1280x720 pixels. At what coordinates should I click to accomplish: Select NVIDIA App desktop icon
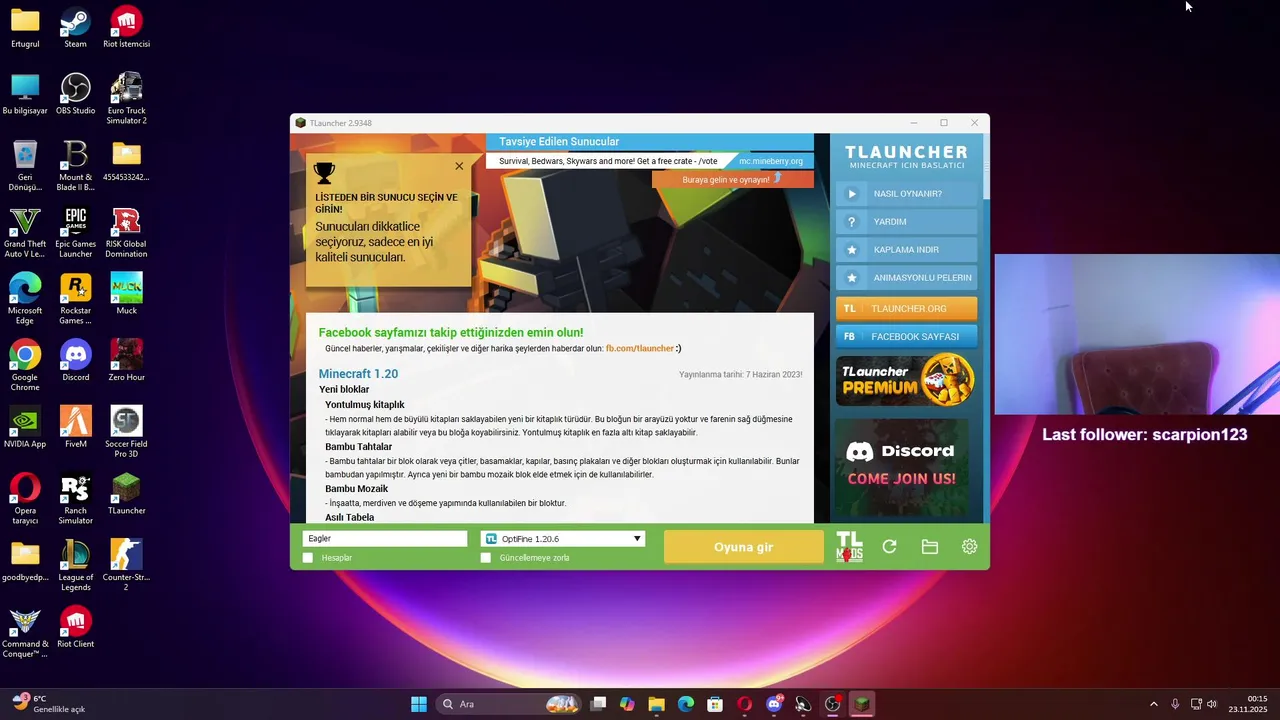(25, 427)
